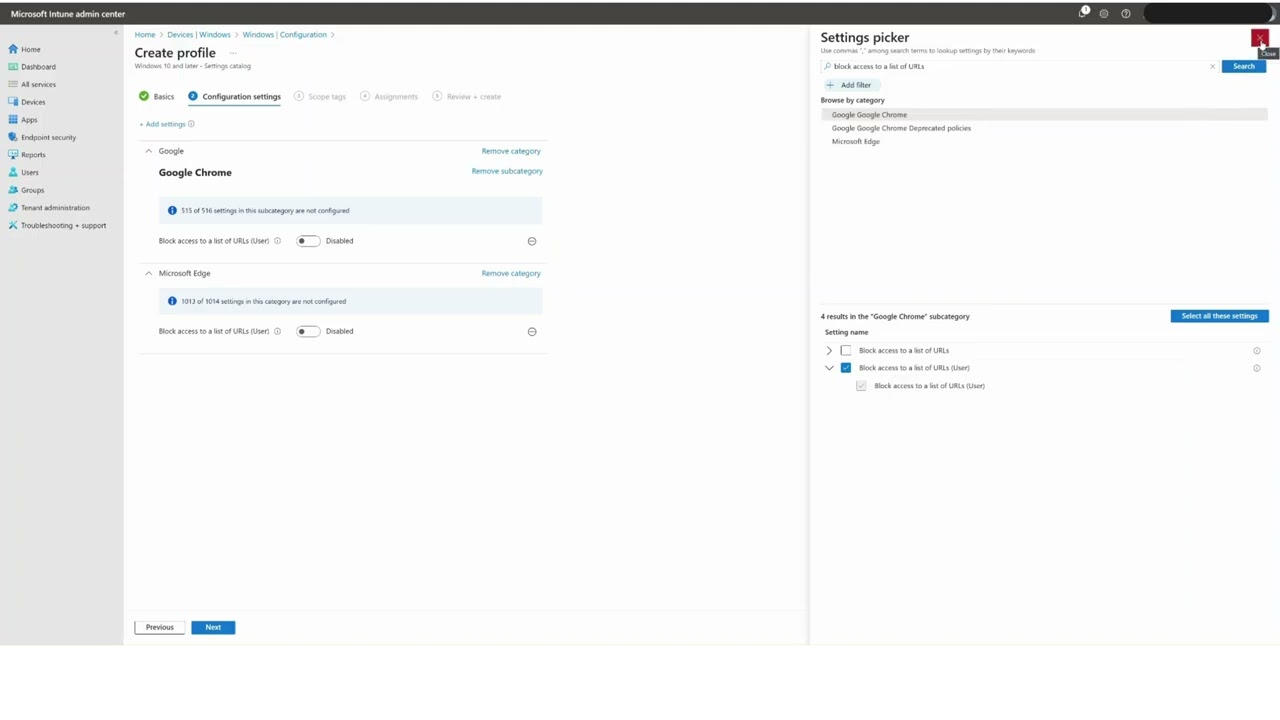Screen dimensions: 1280x720
Task: Click the Next button
Action: (213, 627)
